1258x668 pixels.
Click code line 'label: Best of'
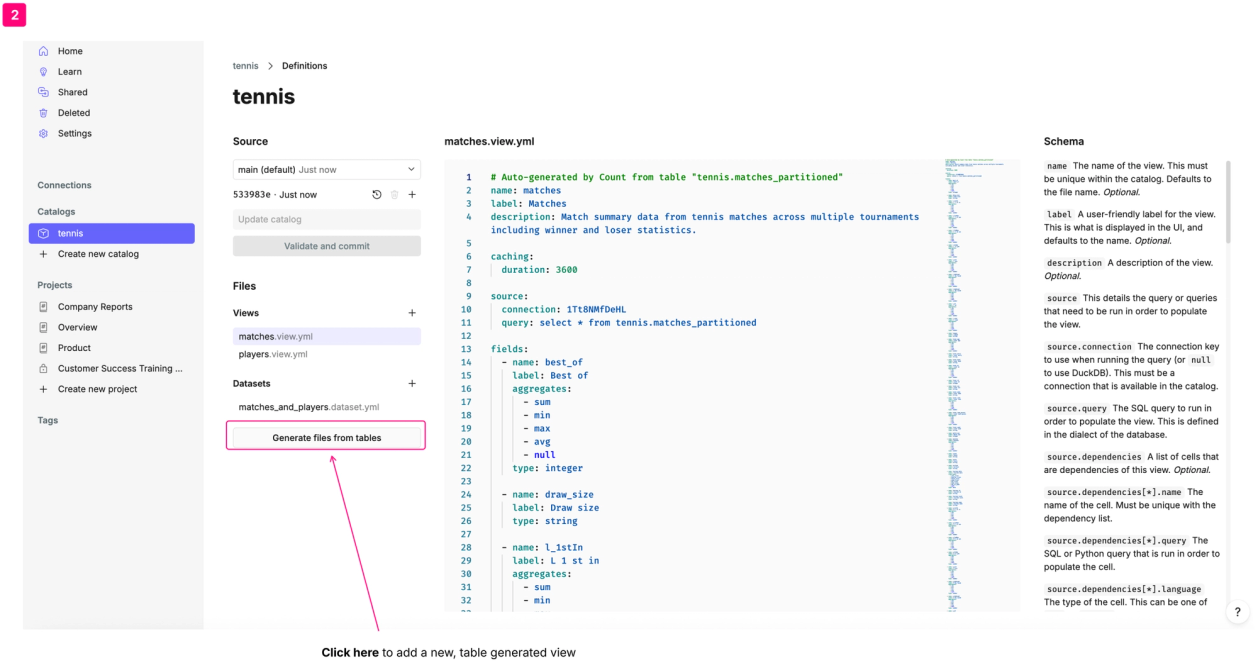click(550, 376)
